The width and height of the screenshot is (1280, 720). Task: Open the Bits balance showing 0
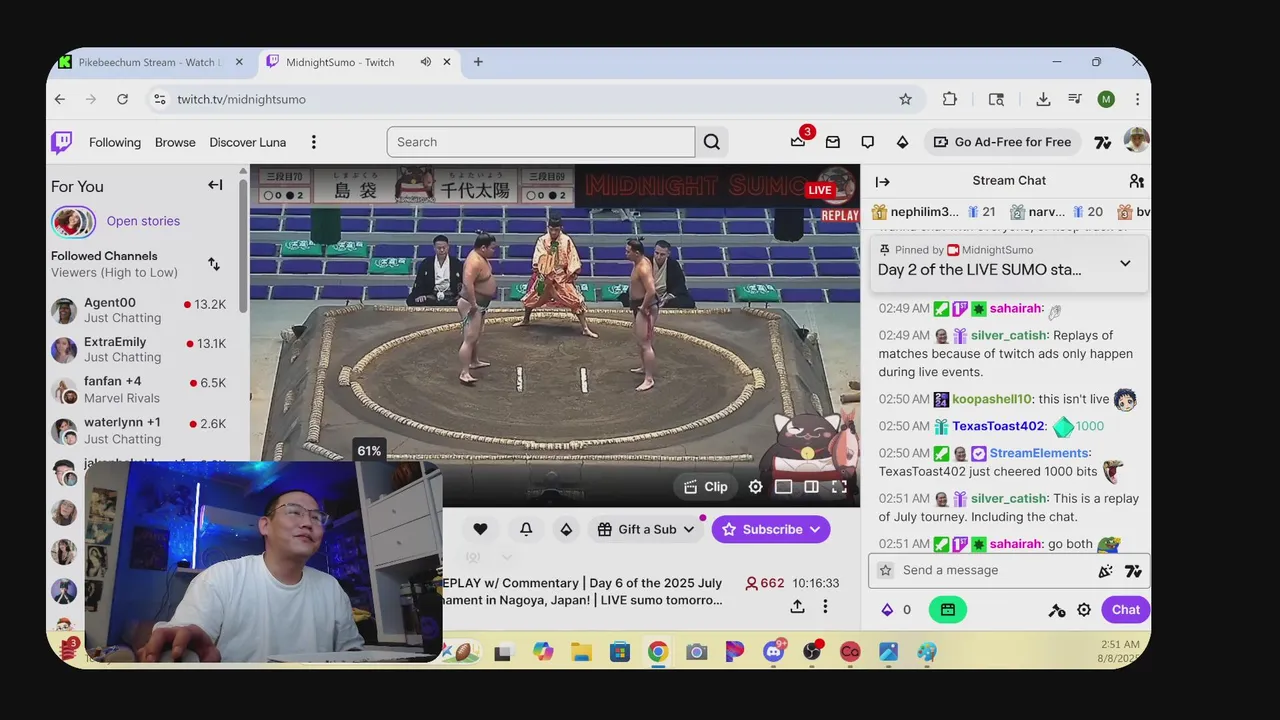coord(895,610)
